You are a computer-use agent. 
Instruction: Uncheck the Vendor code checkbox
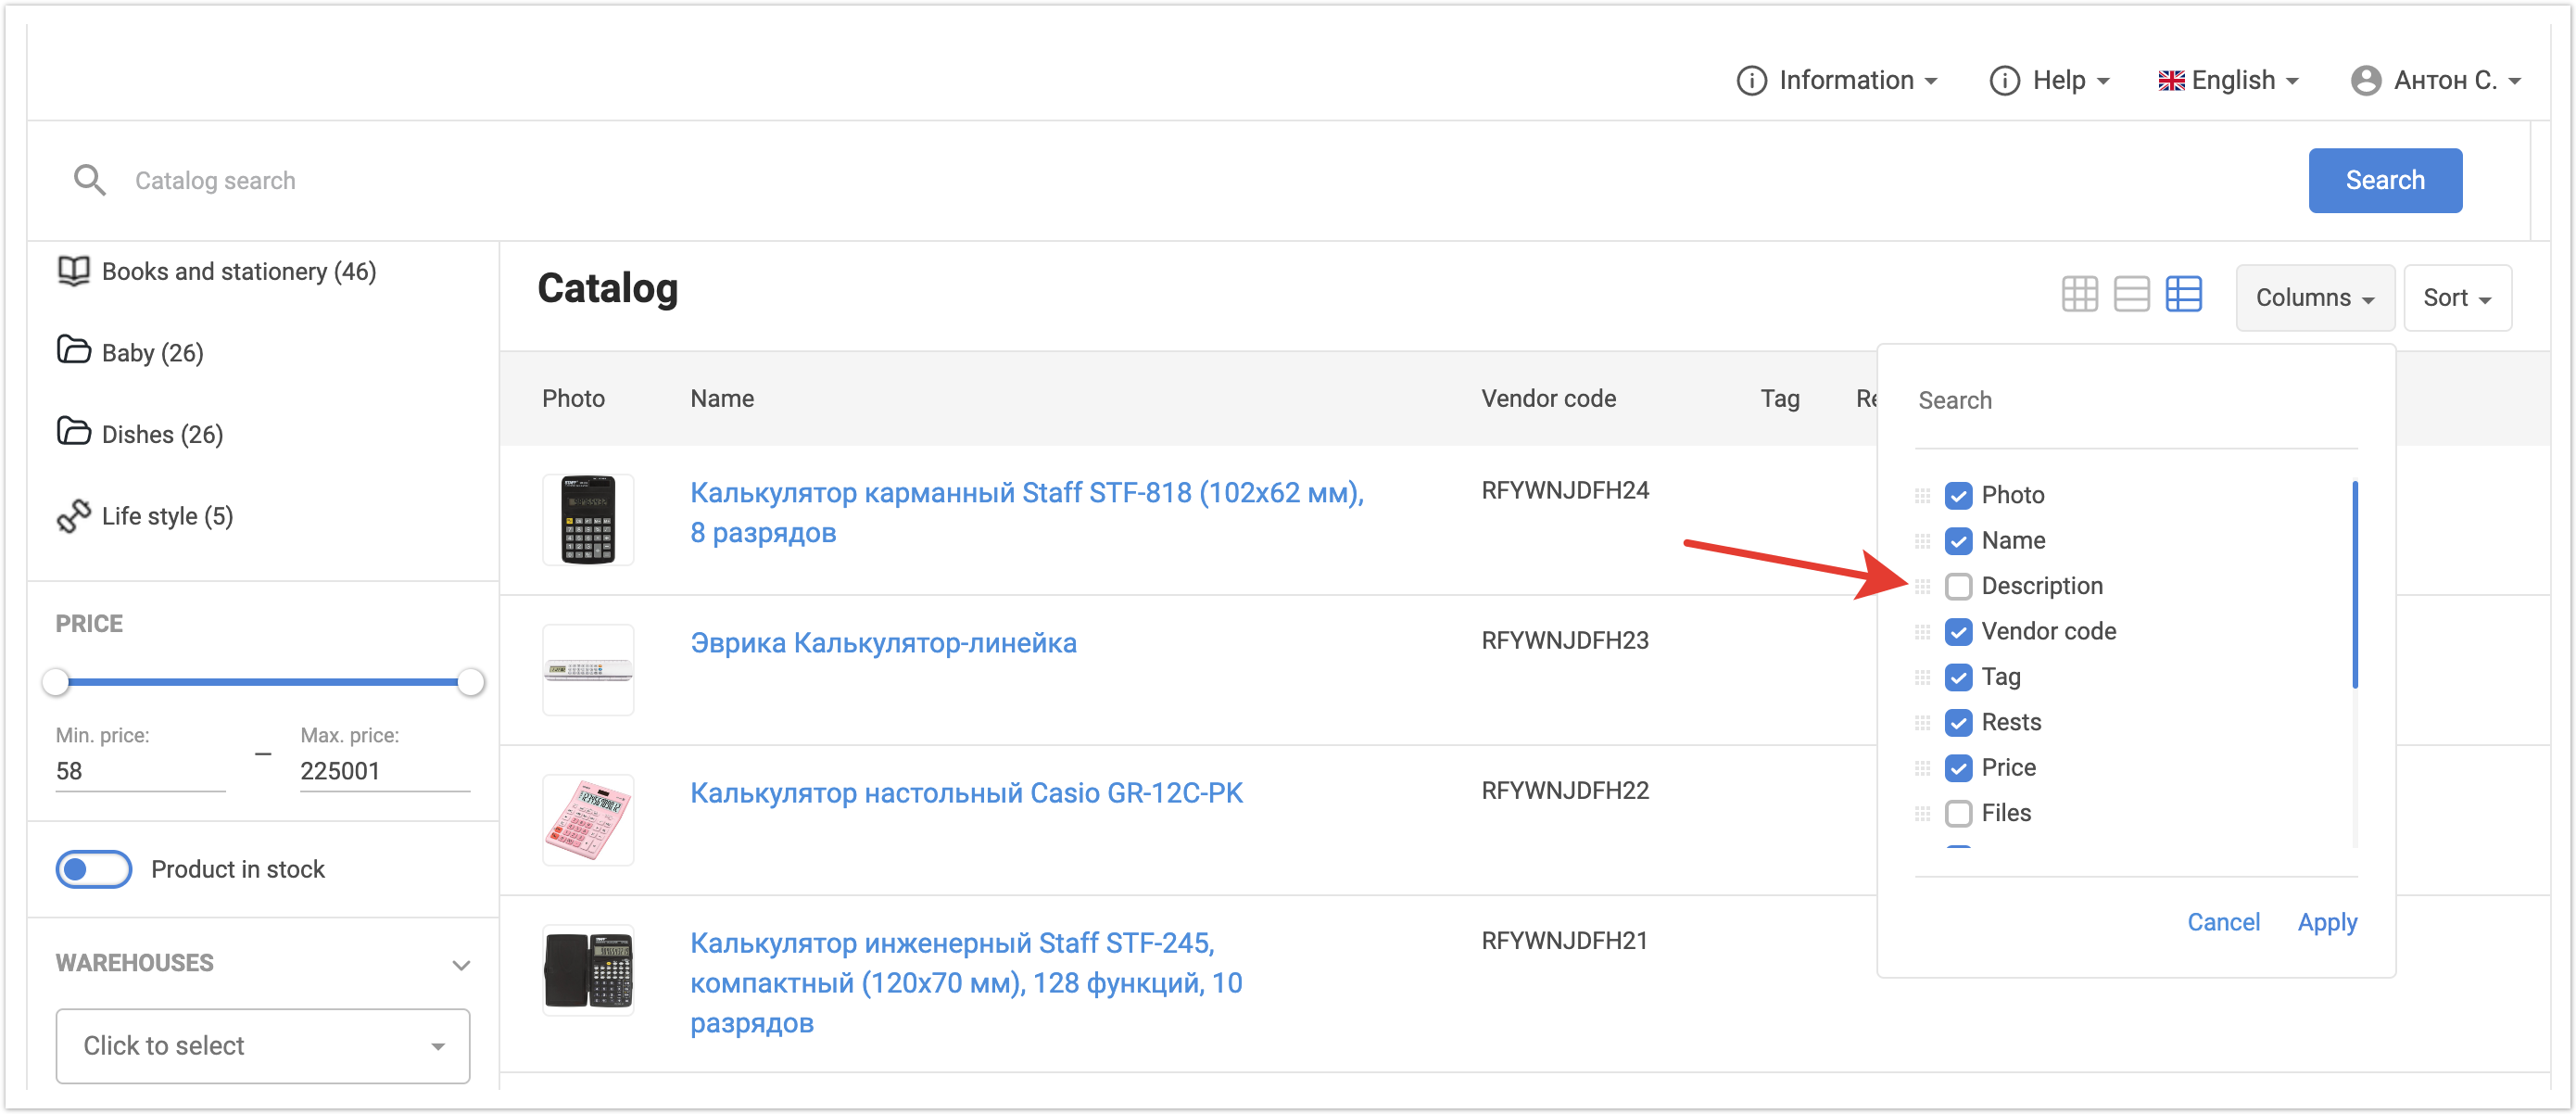click(1958, 632)
